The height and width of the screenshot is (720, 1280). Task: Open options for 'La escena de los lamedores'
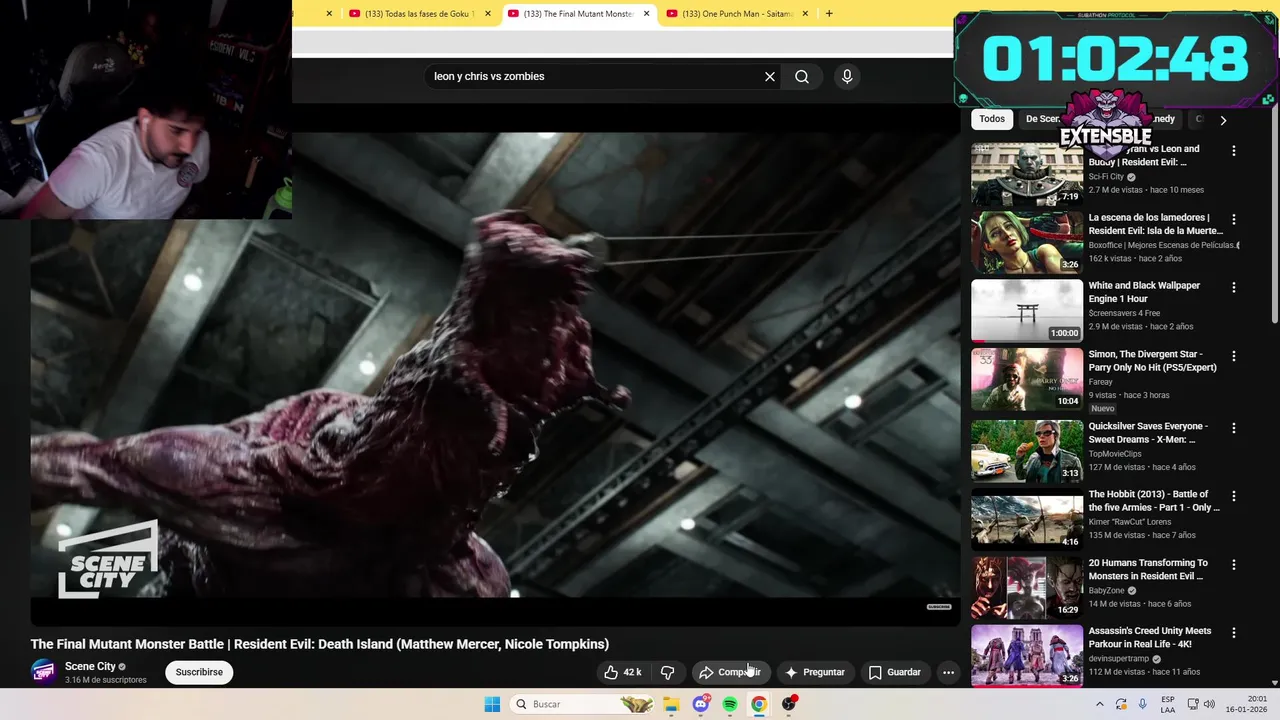(x=1233, y=219)
